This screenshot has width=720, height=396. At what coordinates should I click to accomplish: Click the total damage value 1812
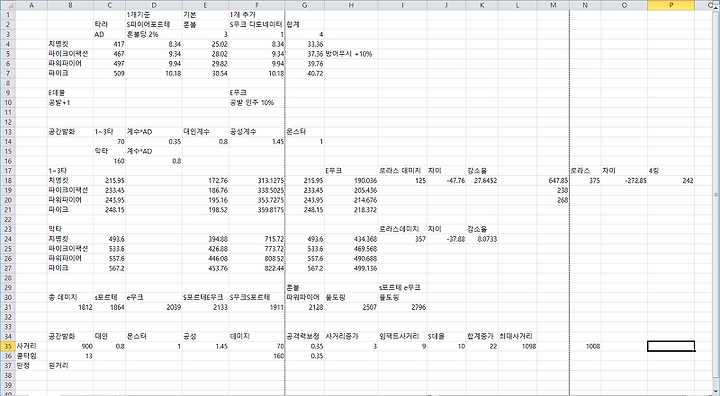pyautogui.click(x=70, y=307)
